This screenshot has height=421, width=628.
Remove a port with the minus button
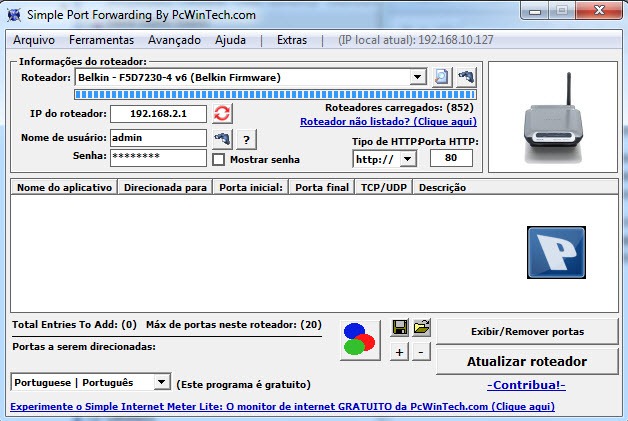point(421,352)
